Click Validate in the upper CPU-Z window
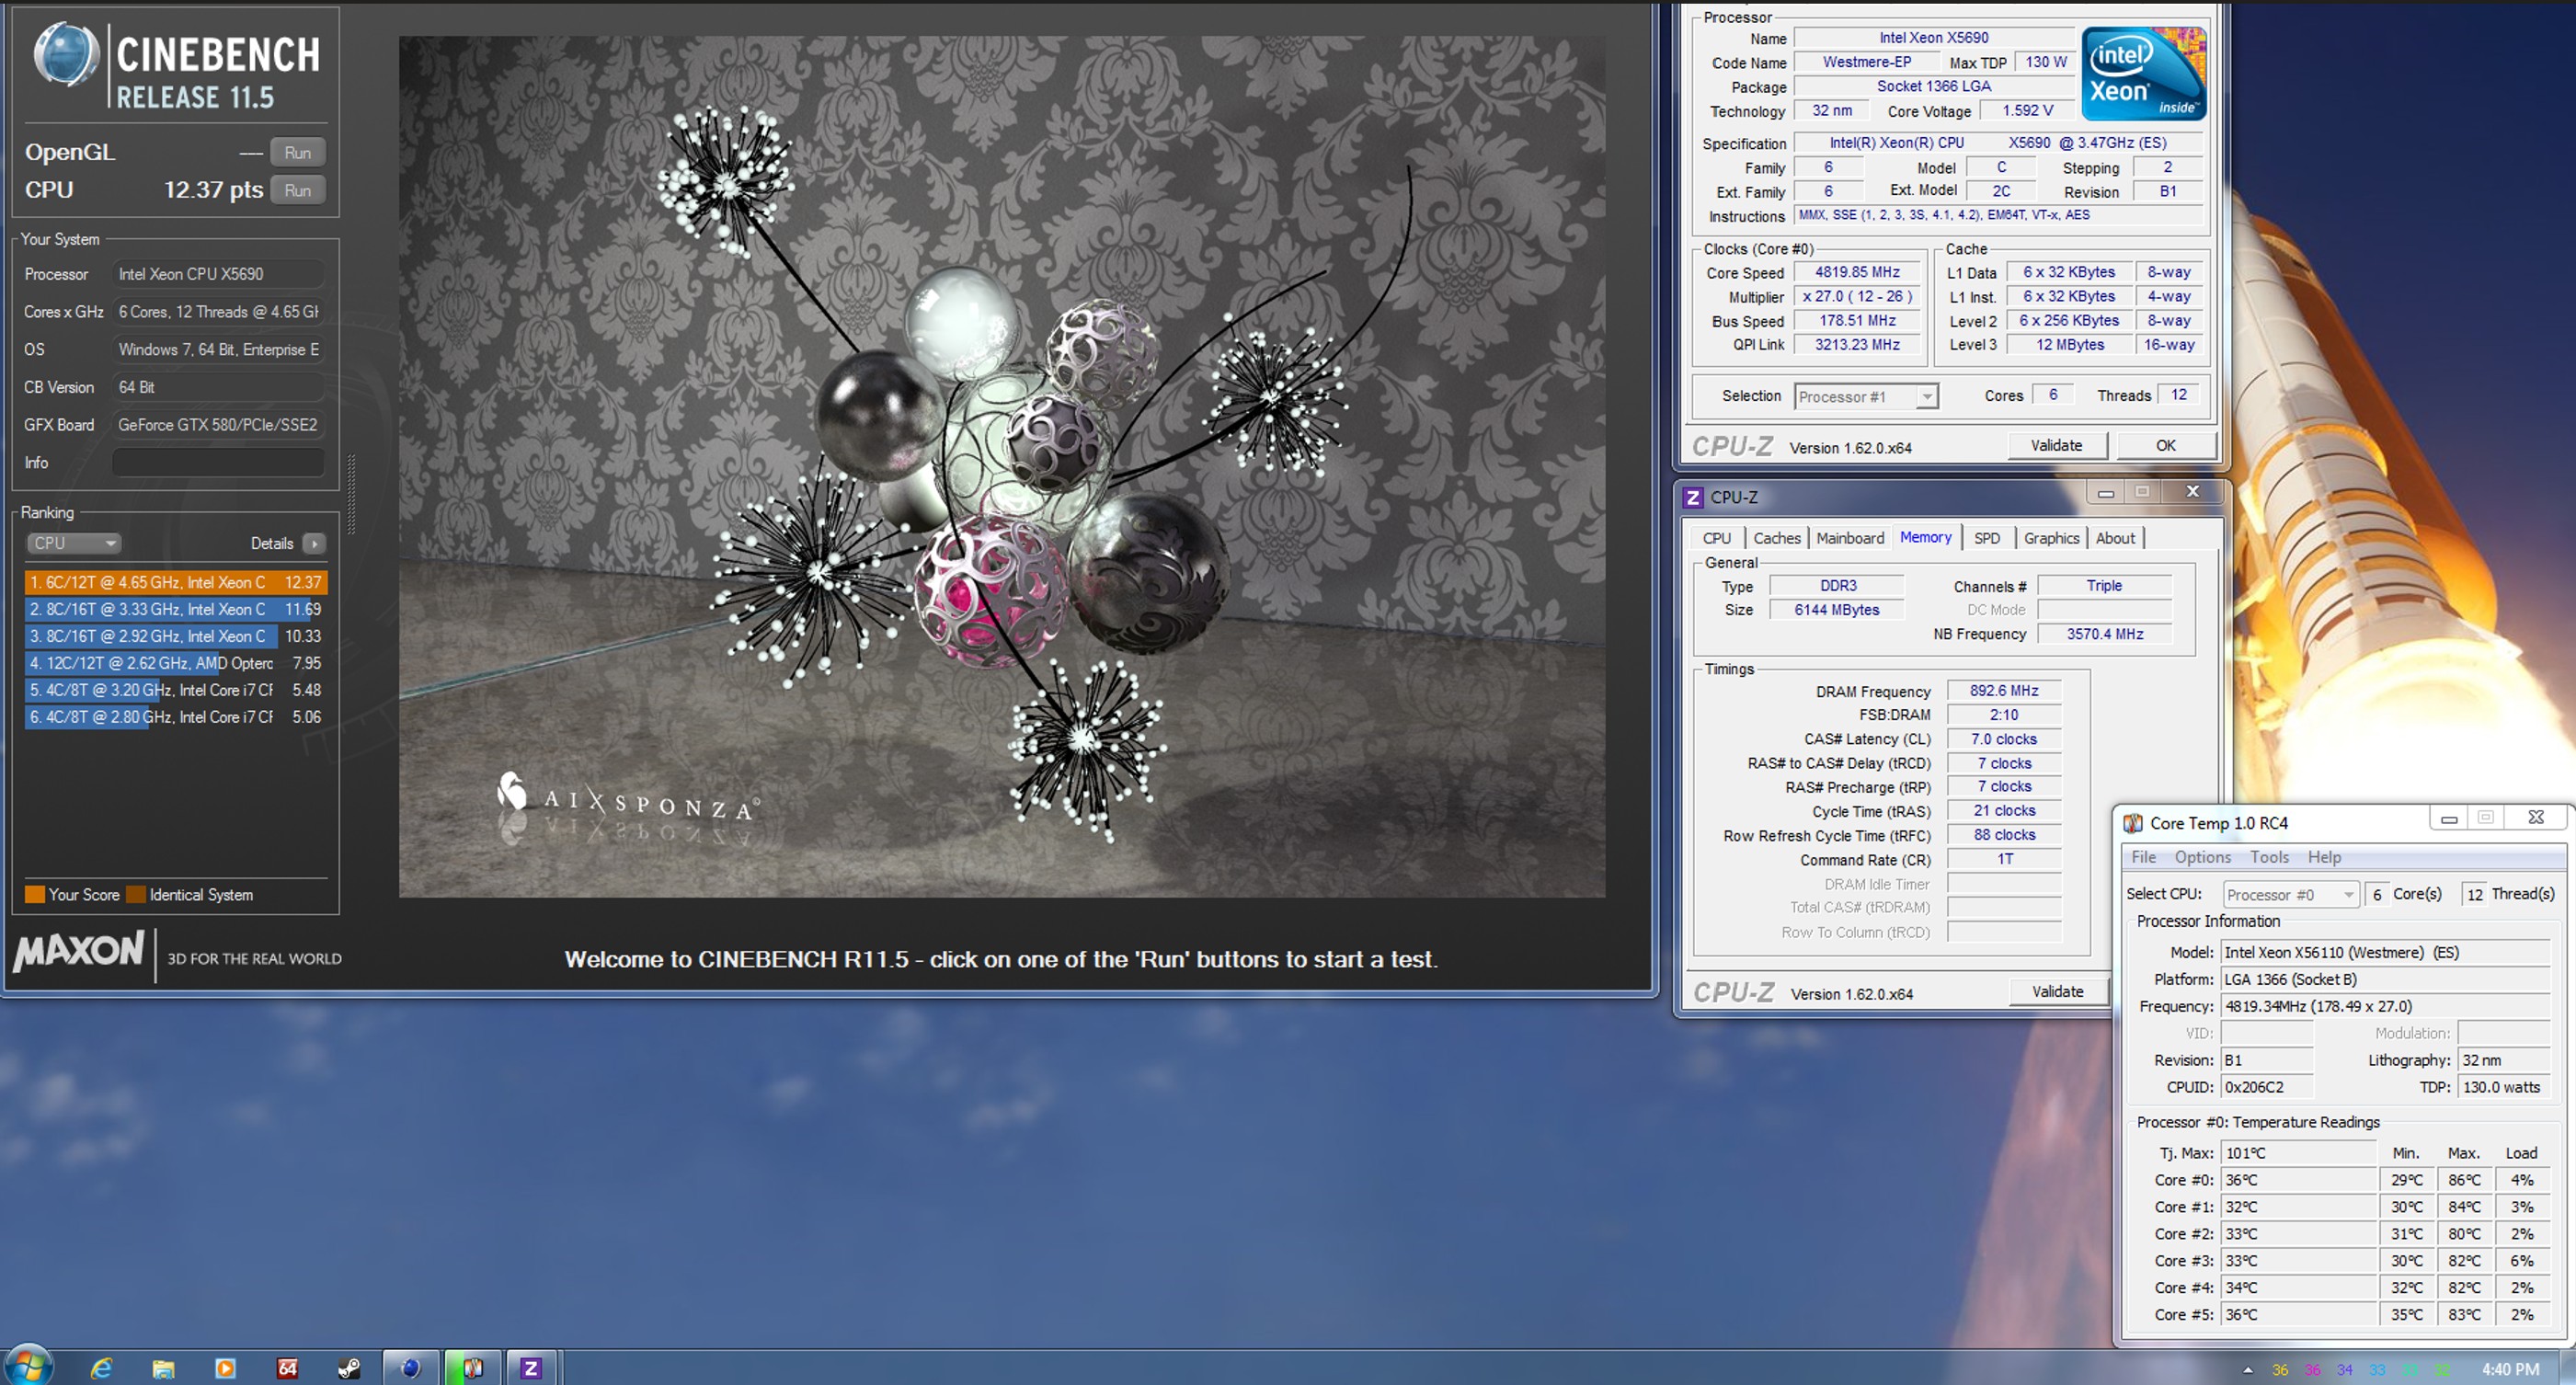Screen dimensions: 2576x1385 coord(2056,446)
